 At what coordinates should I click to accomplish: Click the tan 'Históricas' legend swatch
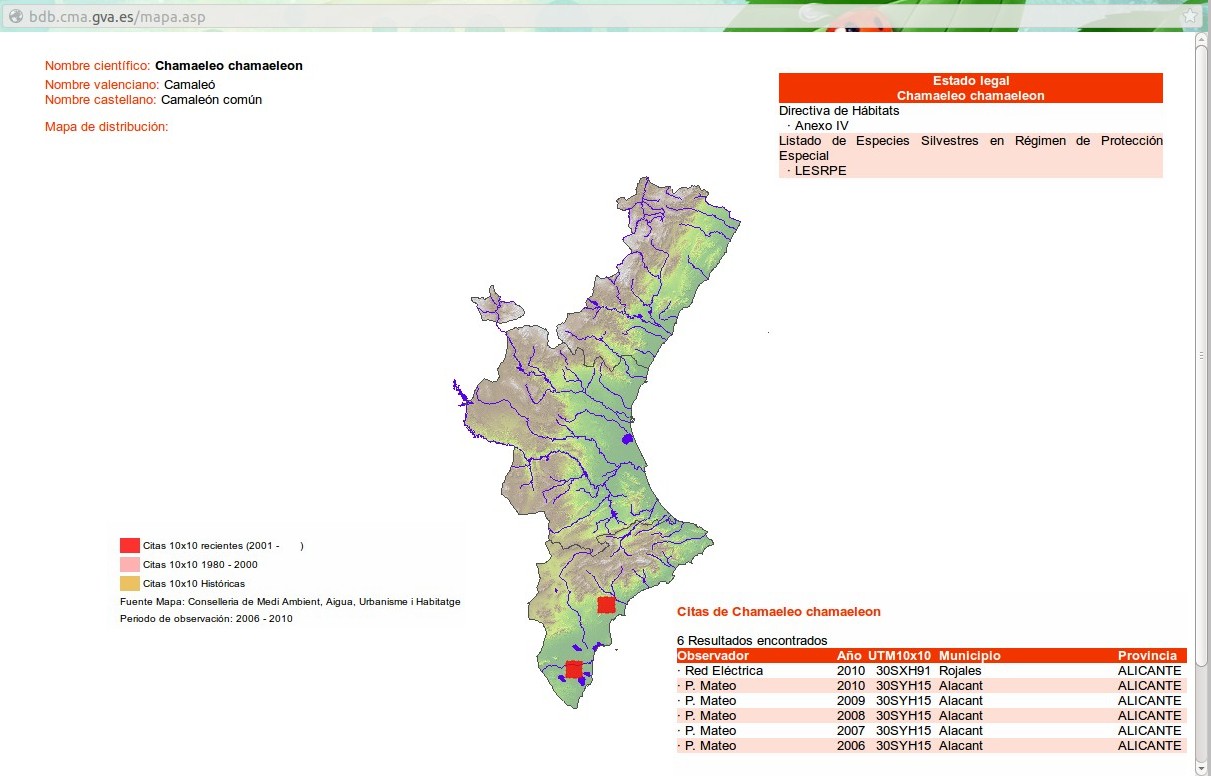(x=129, y=583)
